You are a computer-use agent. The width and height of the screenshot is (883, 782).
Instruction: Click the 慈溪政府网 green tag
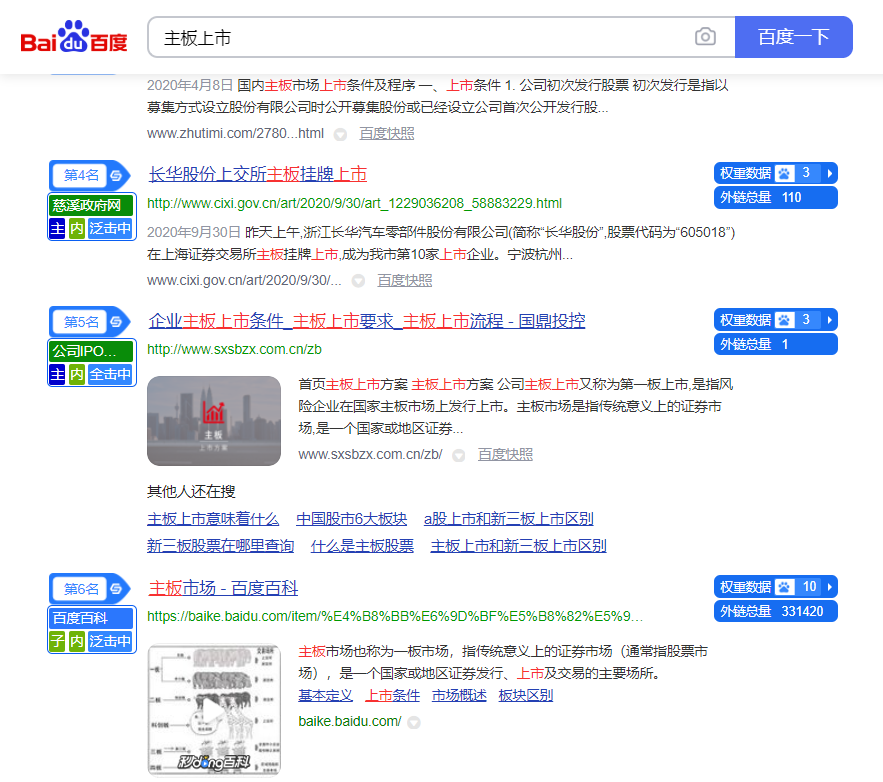point(91,205)
